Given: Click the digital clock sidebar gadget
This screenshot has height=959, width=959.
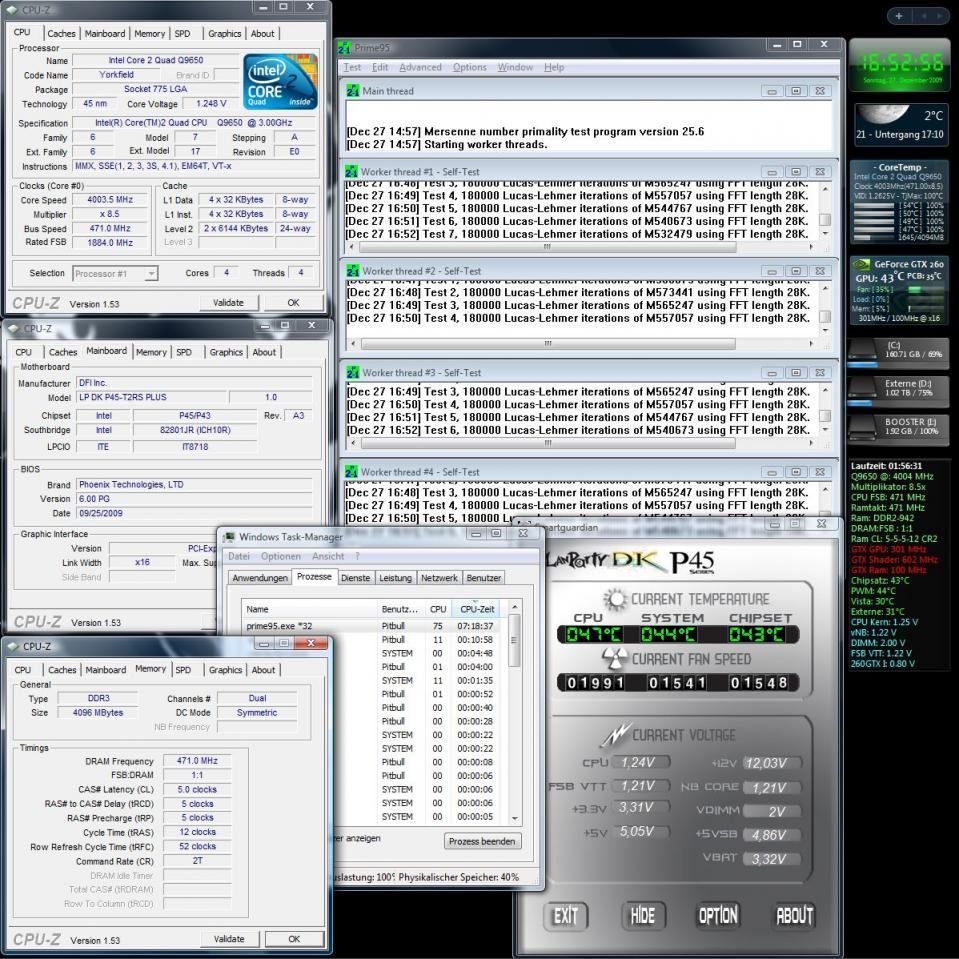Looking at the screenshot, I should tap(899, 65).
